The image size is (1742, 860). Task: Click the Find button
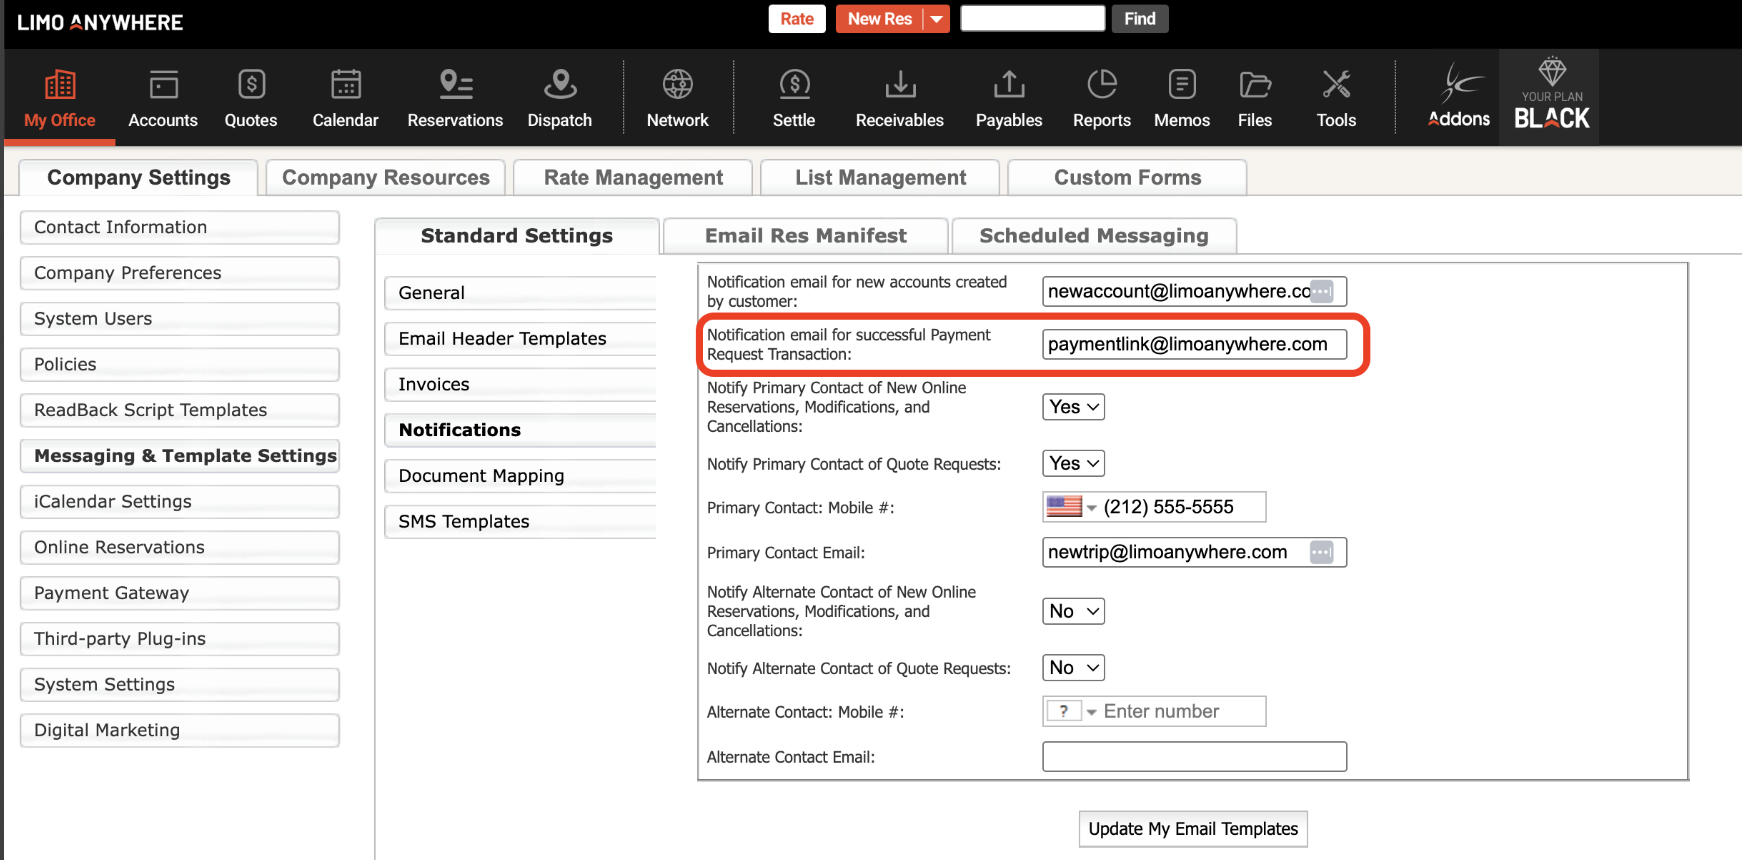coord(1140,19)
